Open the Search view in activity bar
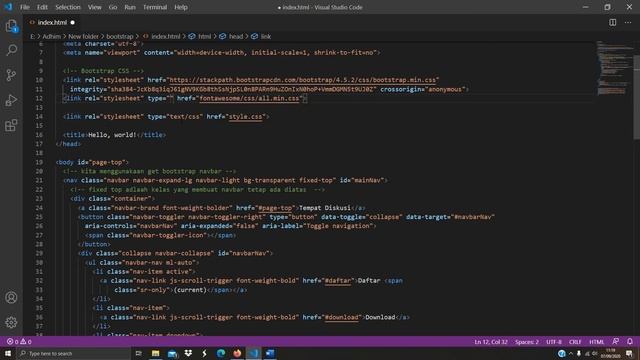 click(x=11, y=50)
